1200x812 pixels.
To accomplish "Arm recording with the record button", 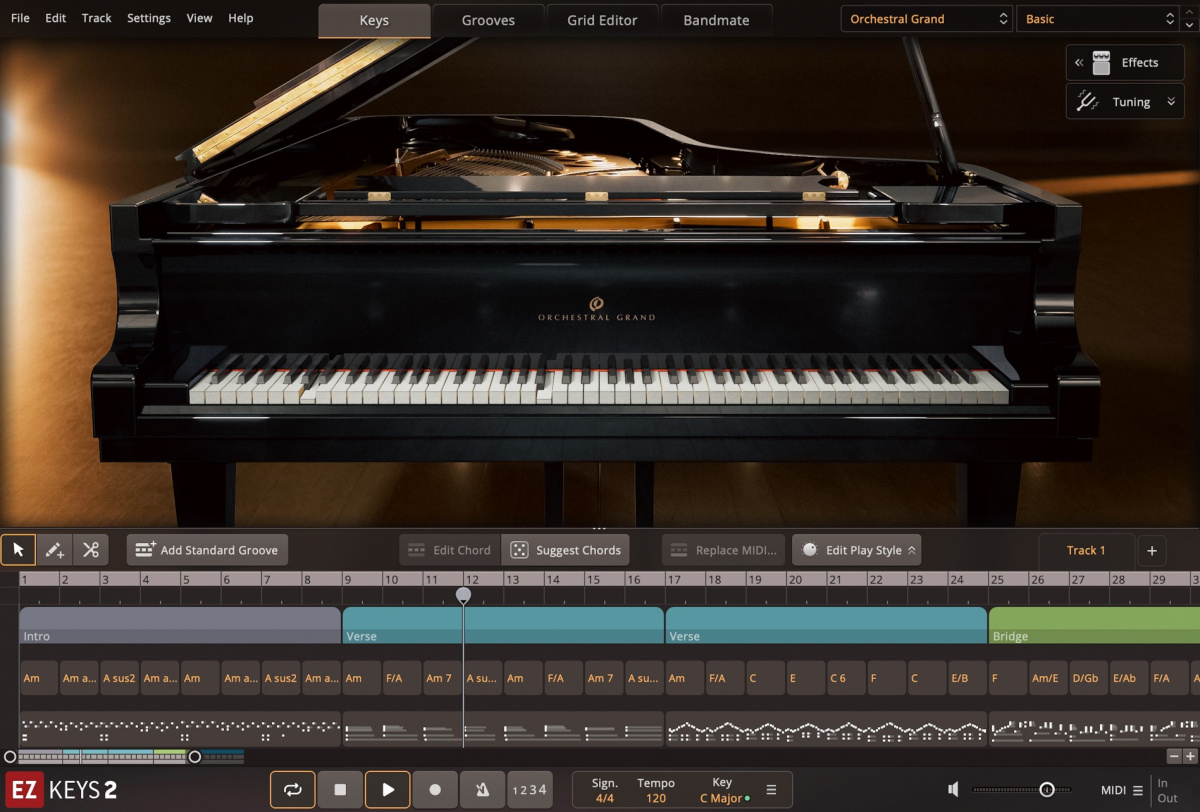I will pos(435,789).
